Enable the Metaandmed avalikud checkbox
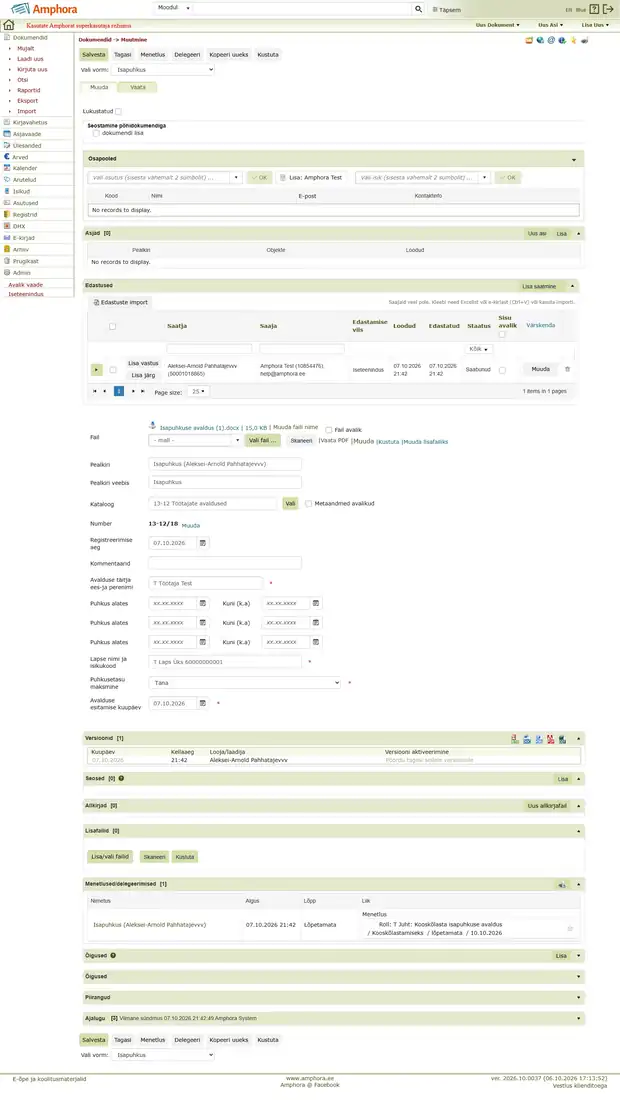This screenshot has width=620, height=1100. coord(308,504)
